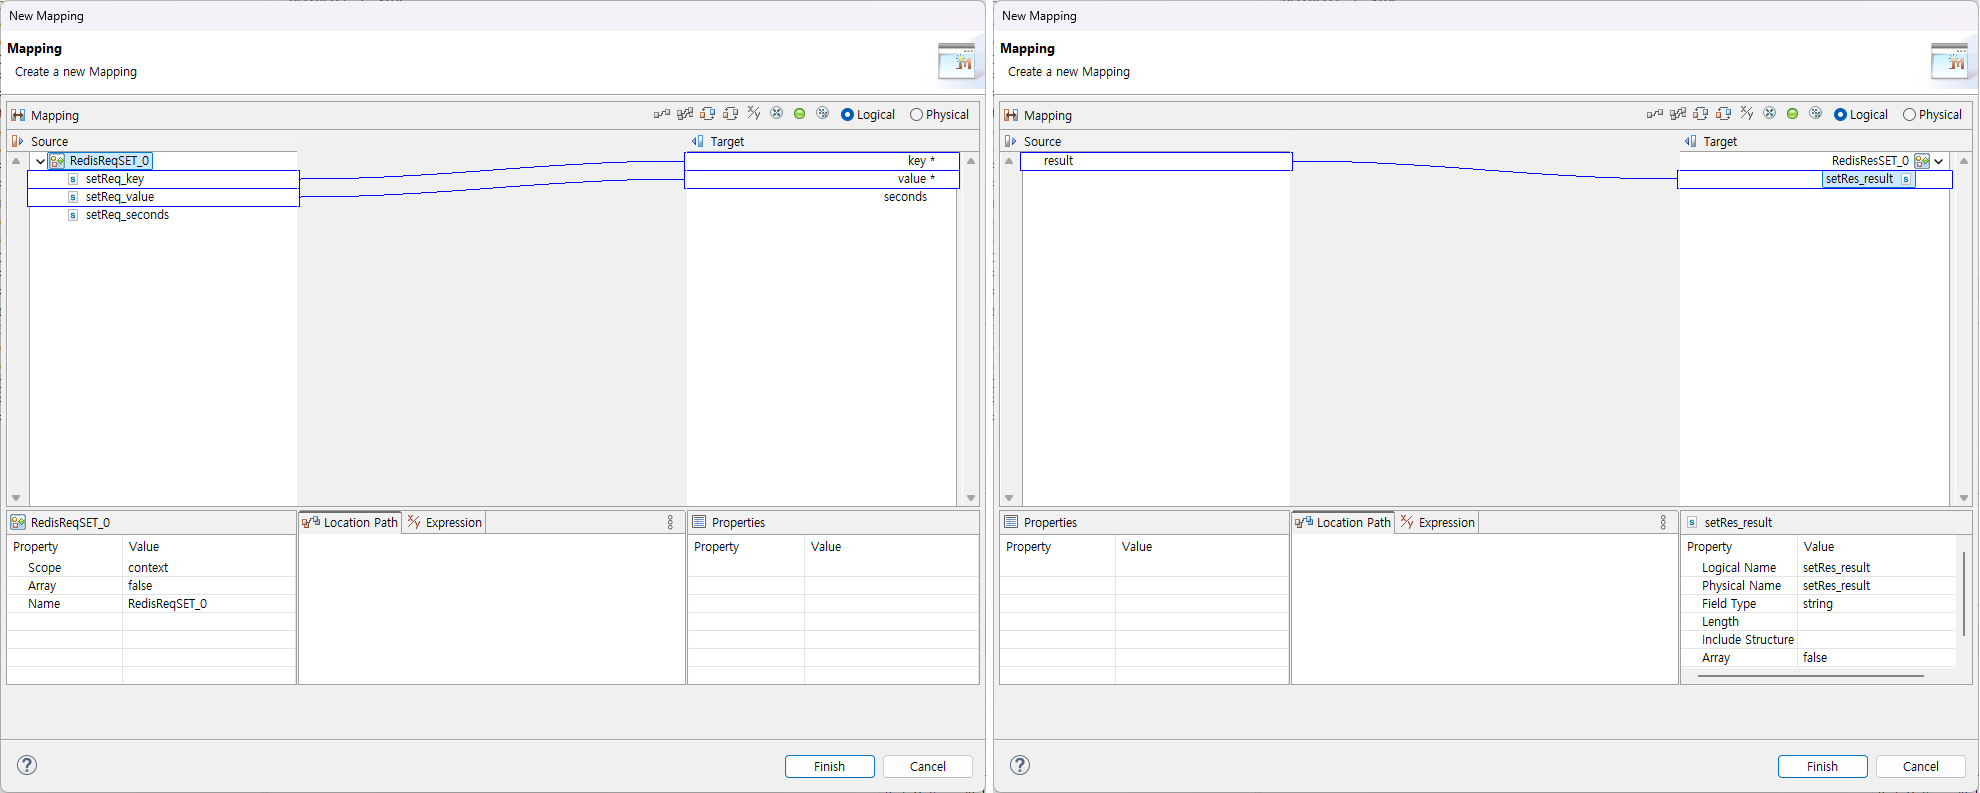Click the green circle icon in right dialog toolbar

1793,114
